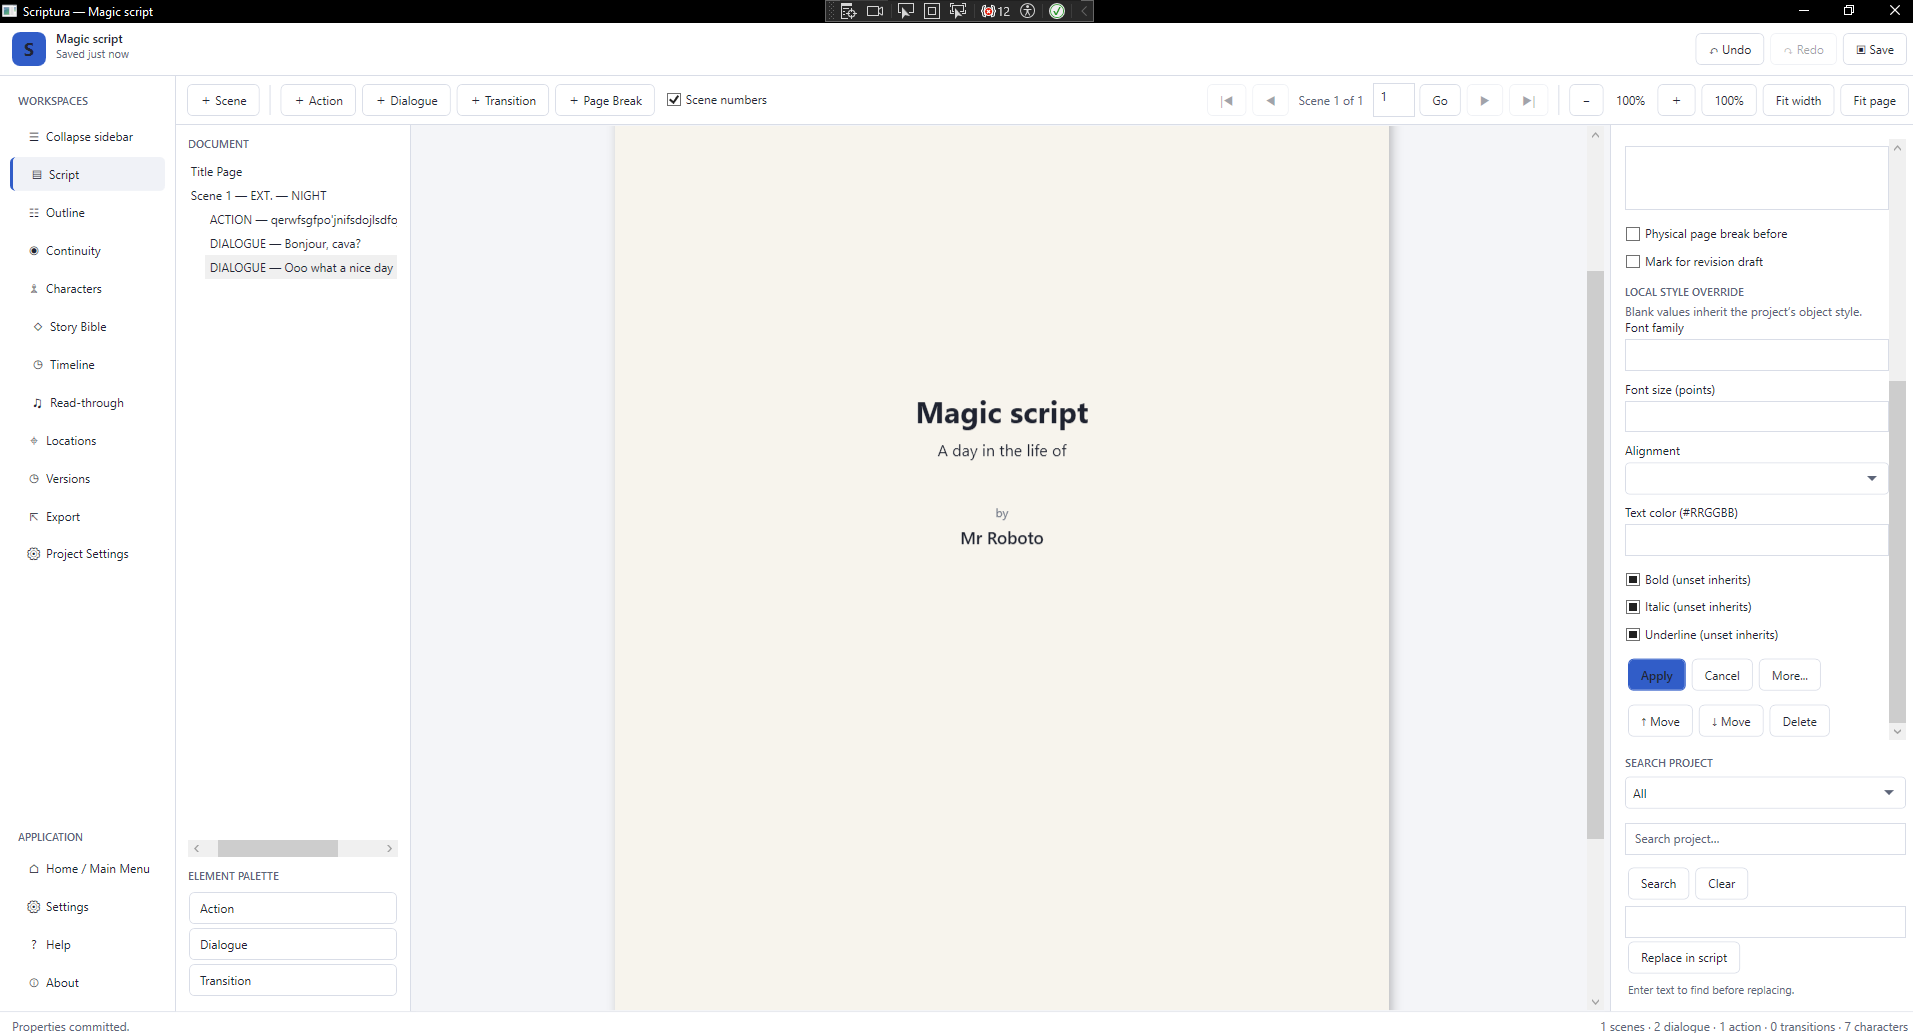
Task: Open the Characters workspace
Action: pyautogui.click(x=88, y=289)
